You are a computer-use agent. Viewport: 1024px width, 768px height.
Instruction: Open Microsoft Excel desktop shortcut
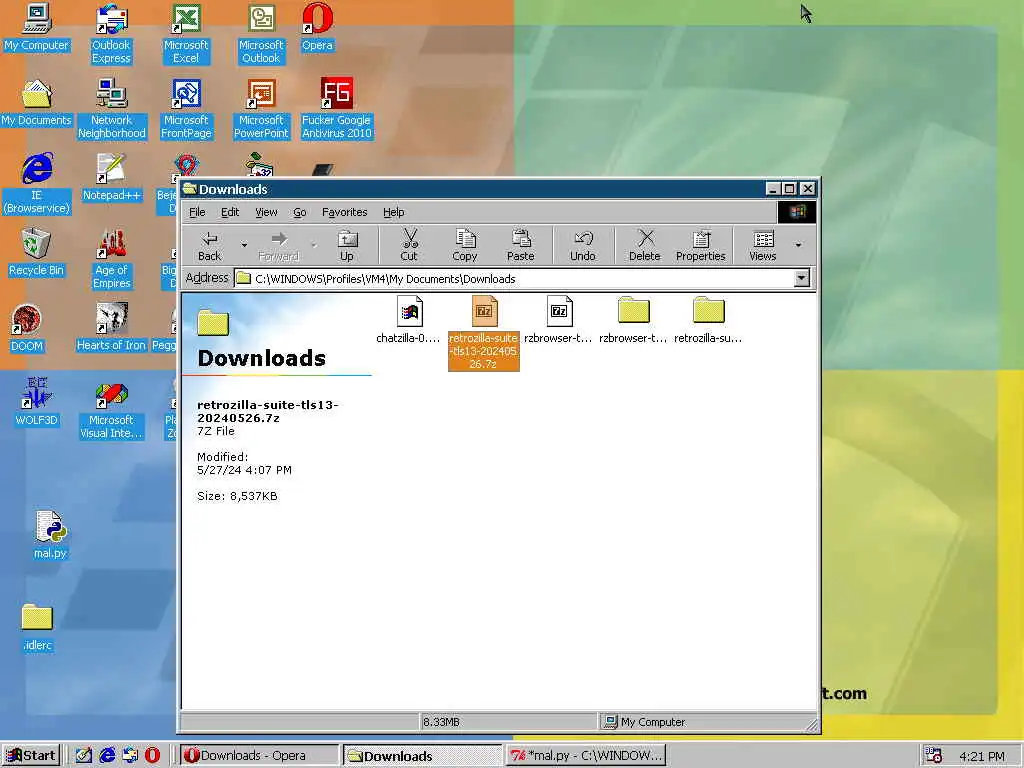click(x=186, y=34)
